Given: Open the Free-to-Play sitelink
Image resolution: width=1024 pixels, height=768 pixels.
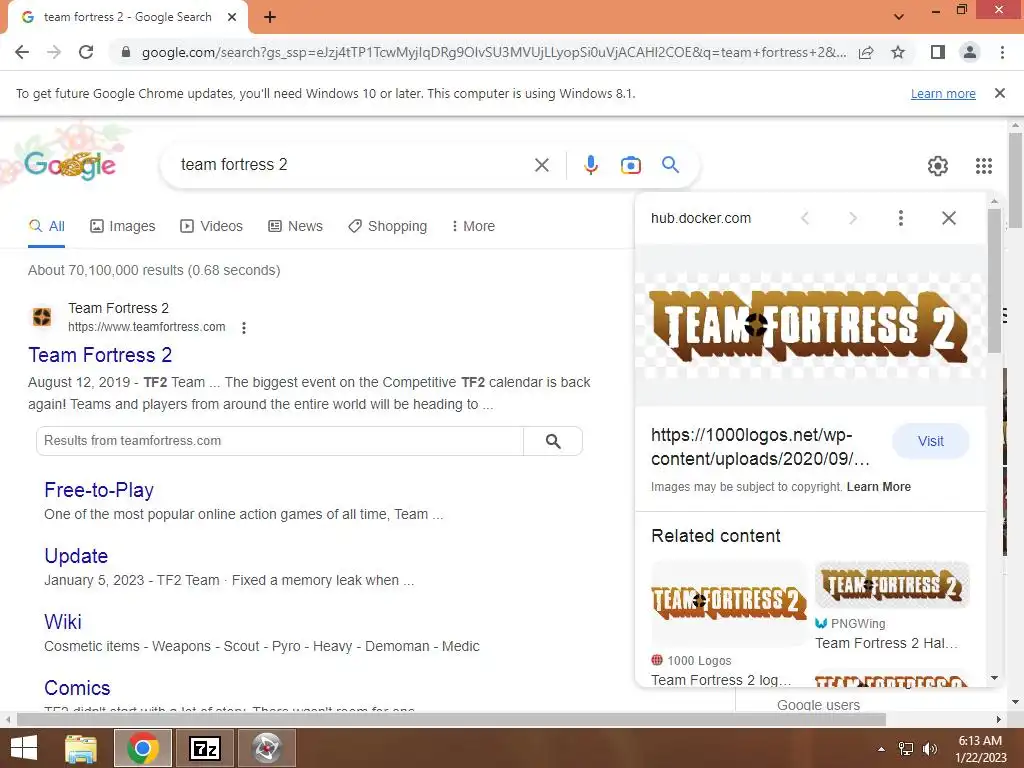Looking at the screenshot, I should pyautogui.click(x=99, y=490).
